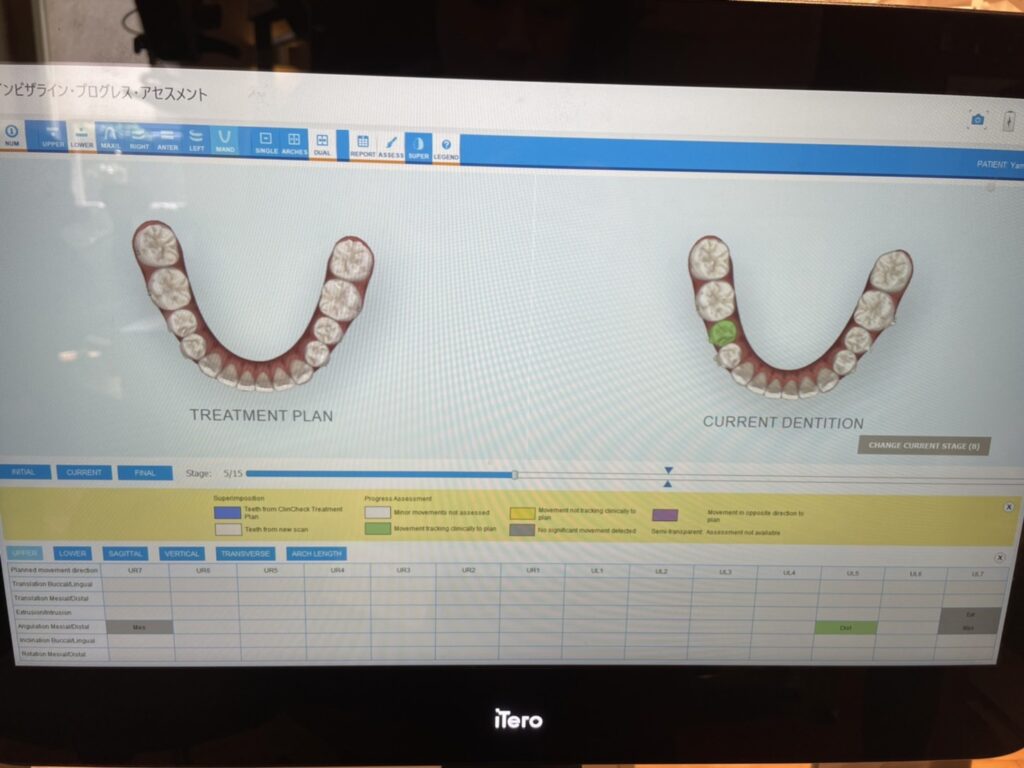
Task: Click the 'Translation Mesial/Distal' row label
Action: [x=50, y=598]
